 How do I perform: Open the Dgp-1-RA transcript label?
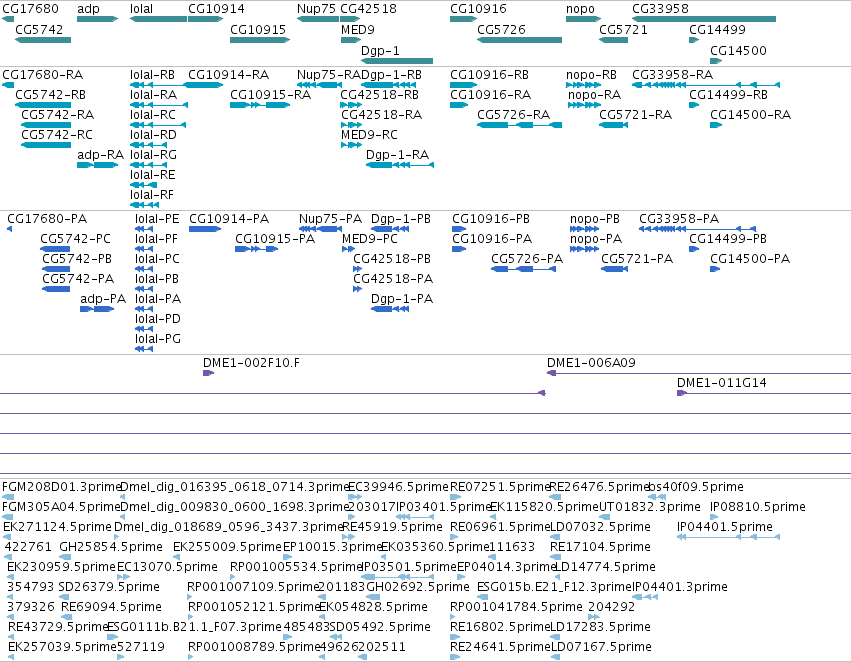pos(397,155)
